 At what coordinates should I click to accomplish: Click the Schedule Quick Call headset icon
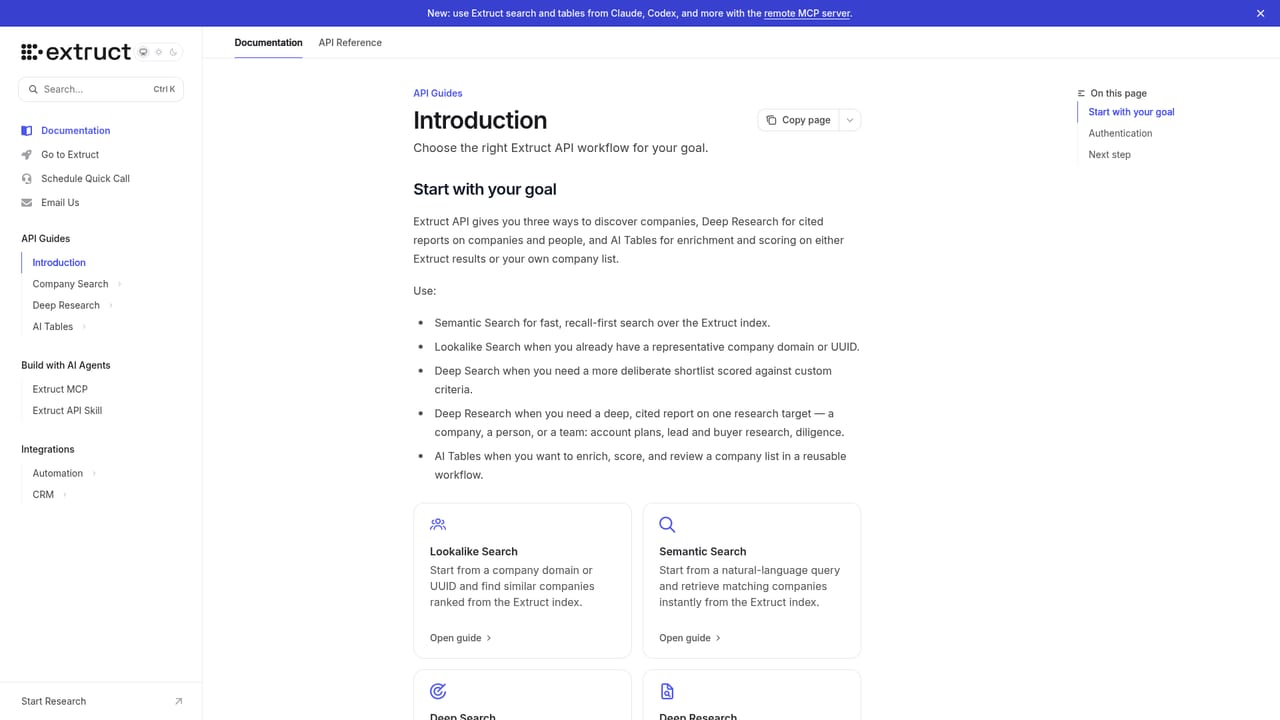click(x=27, y=179)
